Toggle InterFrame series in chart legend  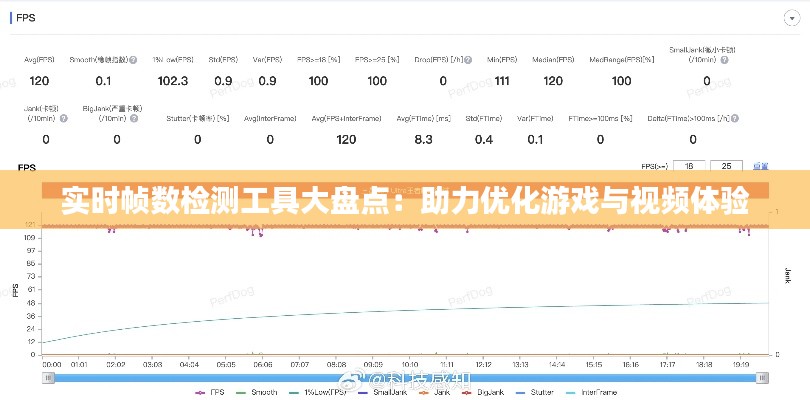(590, 392)
